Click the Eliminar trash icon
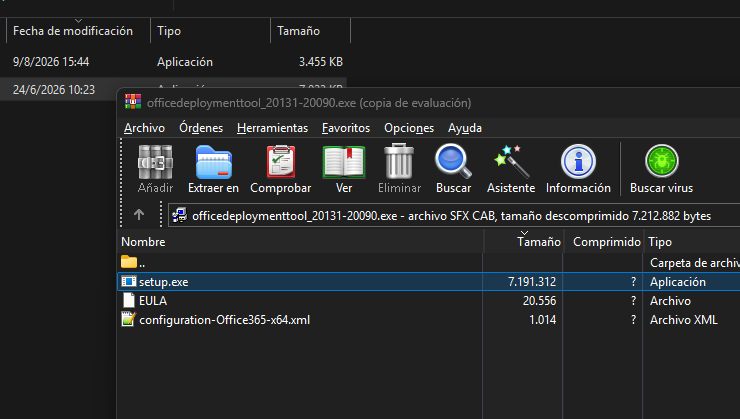The image size is (740, 419). (x=399, y=161)
